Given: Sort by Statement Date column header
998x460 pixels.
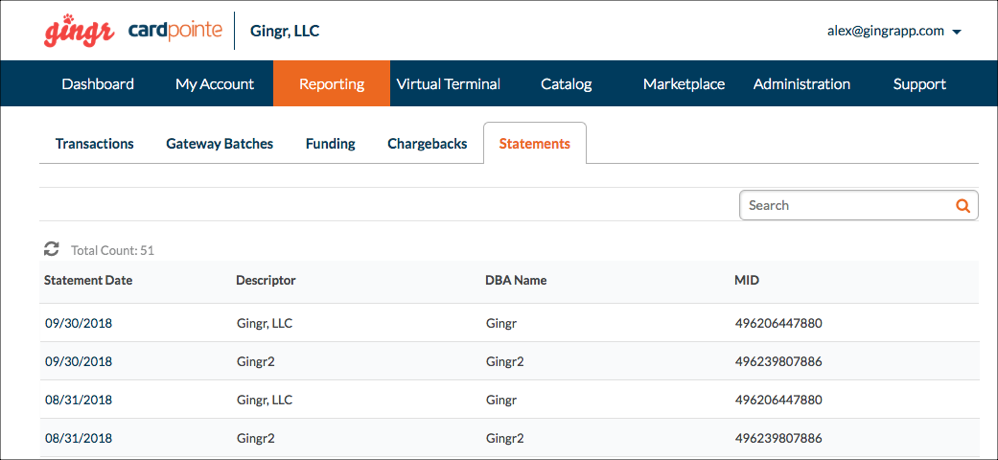Looking at the screenshot, I should click(x=88, y=280).
